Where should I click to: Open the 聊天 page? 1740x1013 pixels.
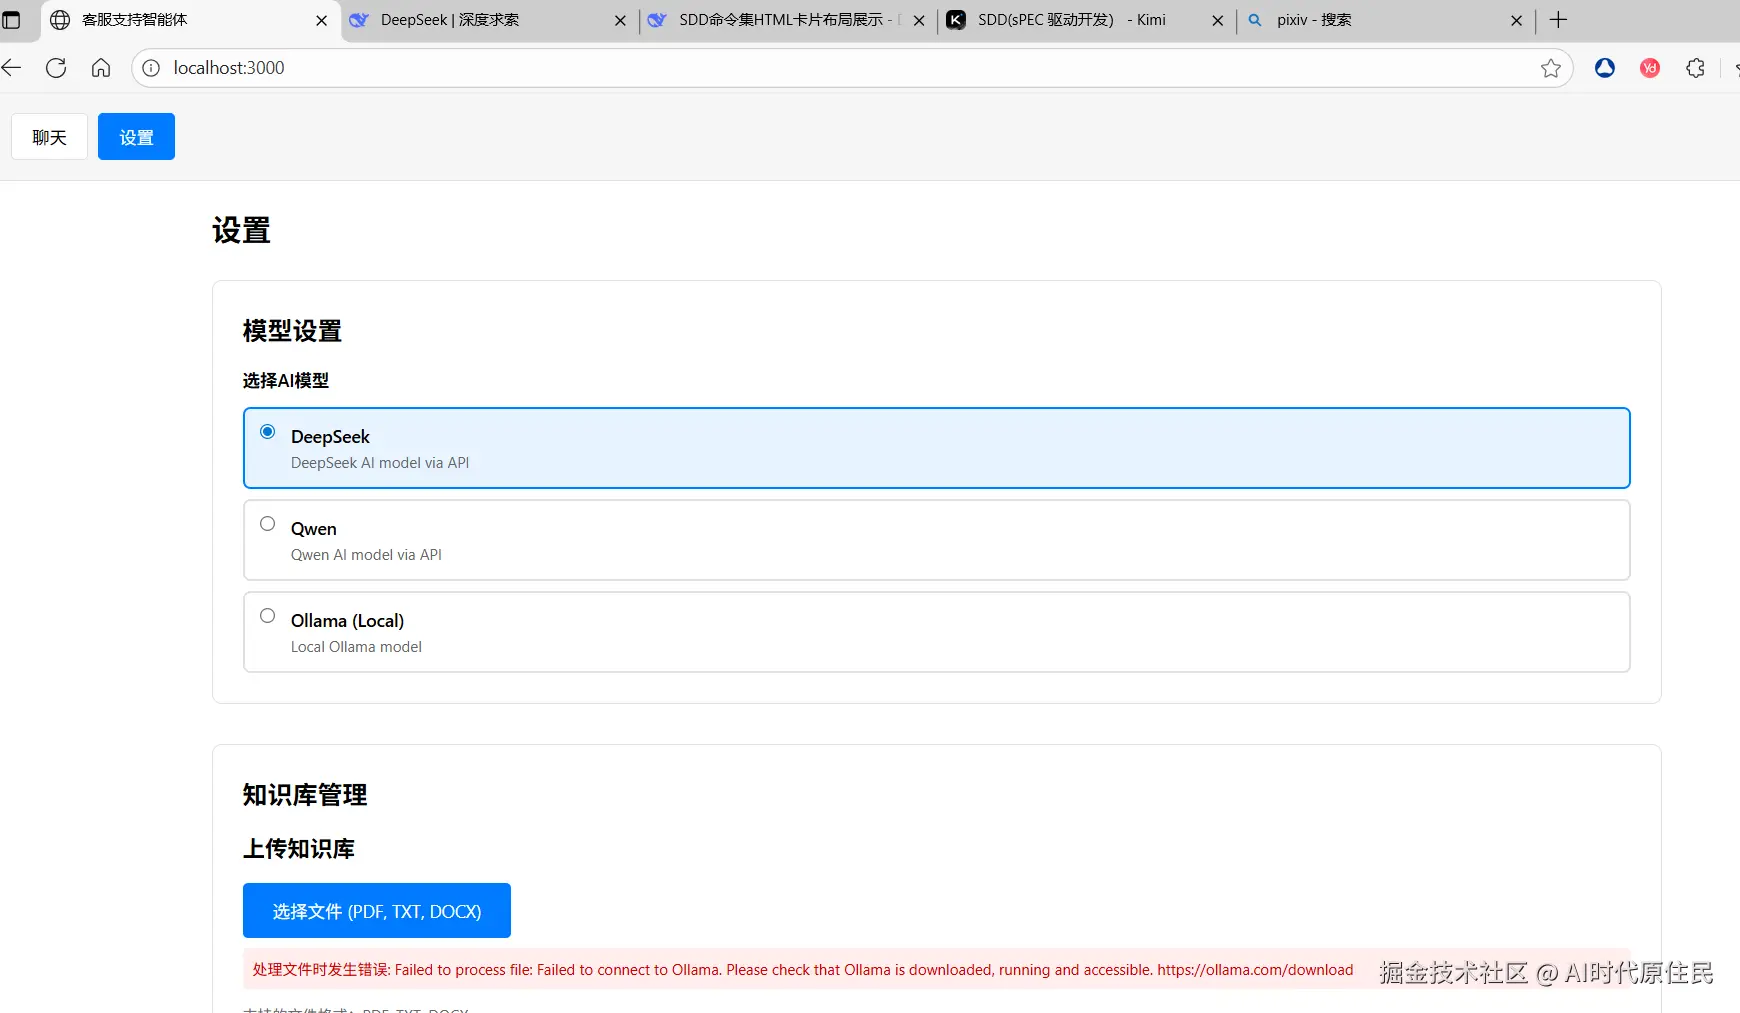(x=49, y=137)
